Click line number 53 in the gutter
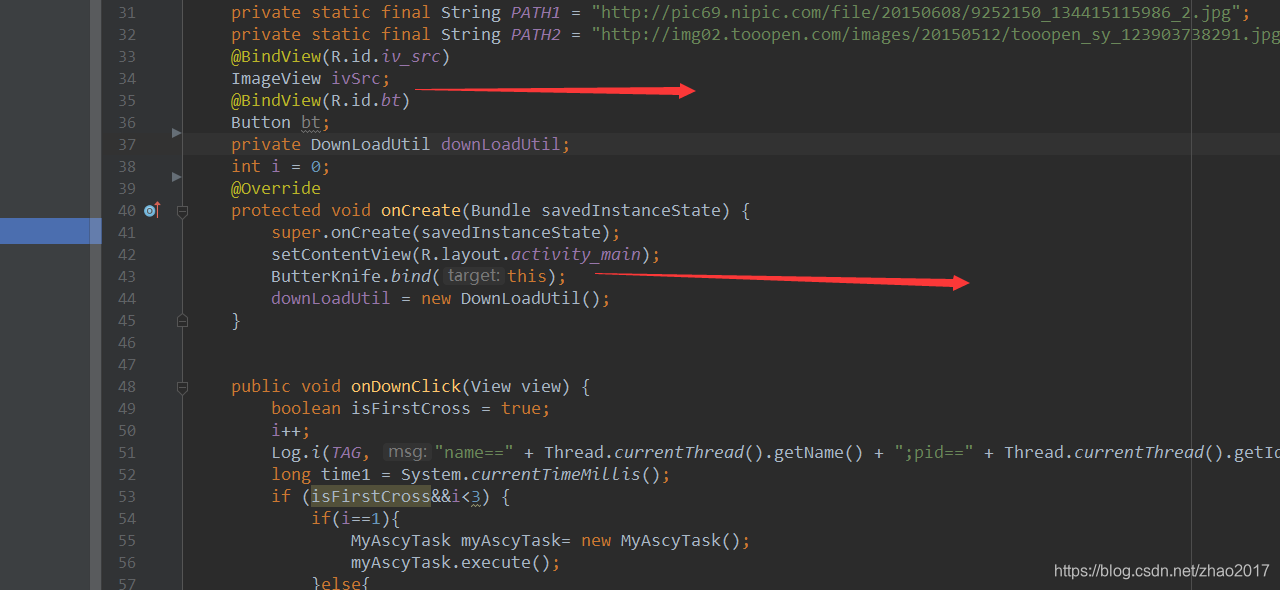1280x590 pixels. click(126, 496)
